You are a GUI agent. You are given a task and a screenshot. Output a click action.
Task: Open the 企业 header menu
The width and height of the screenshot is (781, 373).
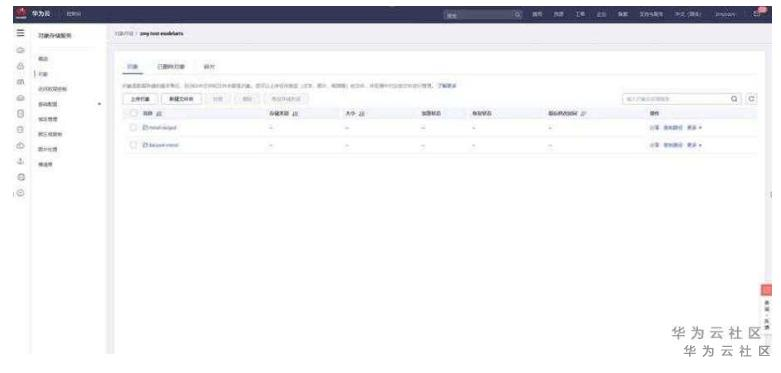click(602, 14)
